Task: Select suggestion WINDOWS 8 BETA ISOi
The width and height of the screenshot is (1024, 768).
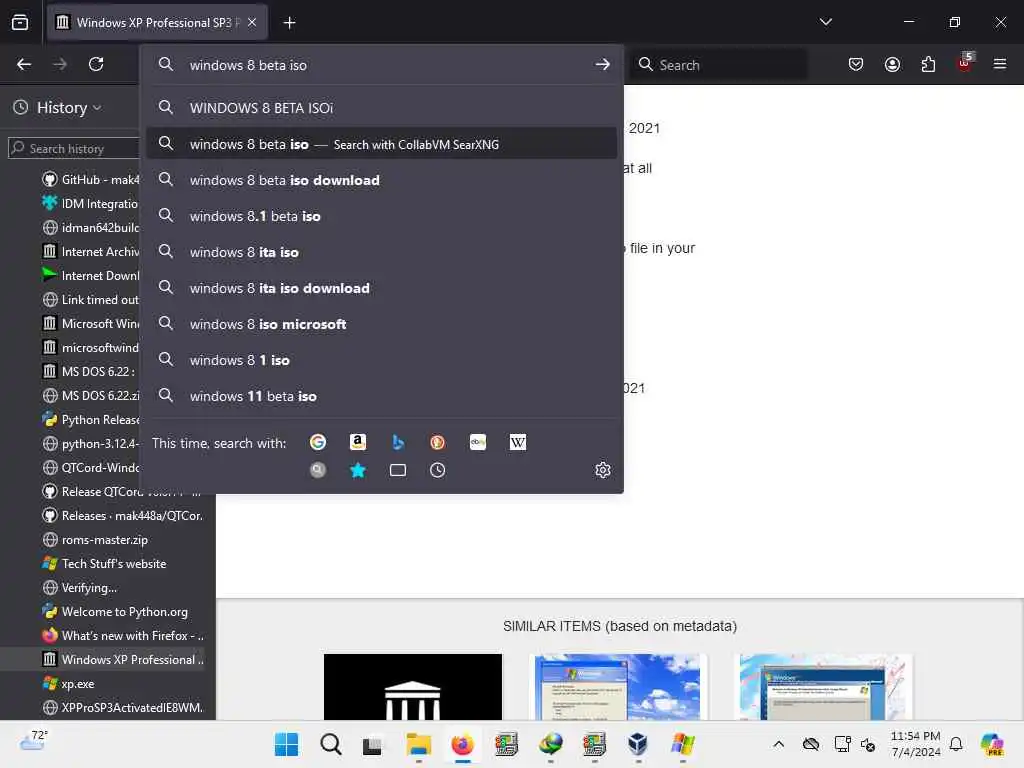Action: [381, 108]
